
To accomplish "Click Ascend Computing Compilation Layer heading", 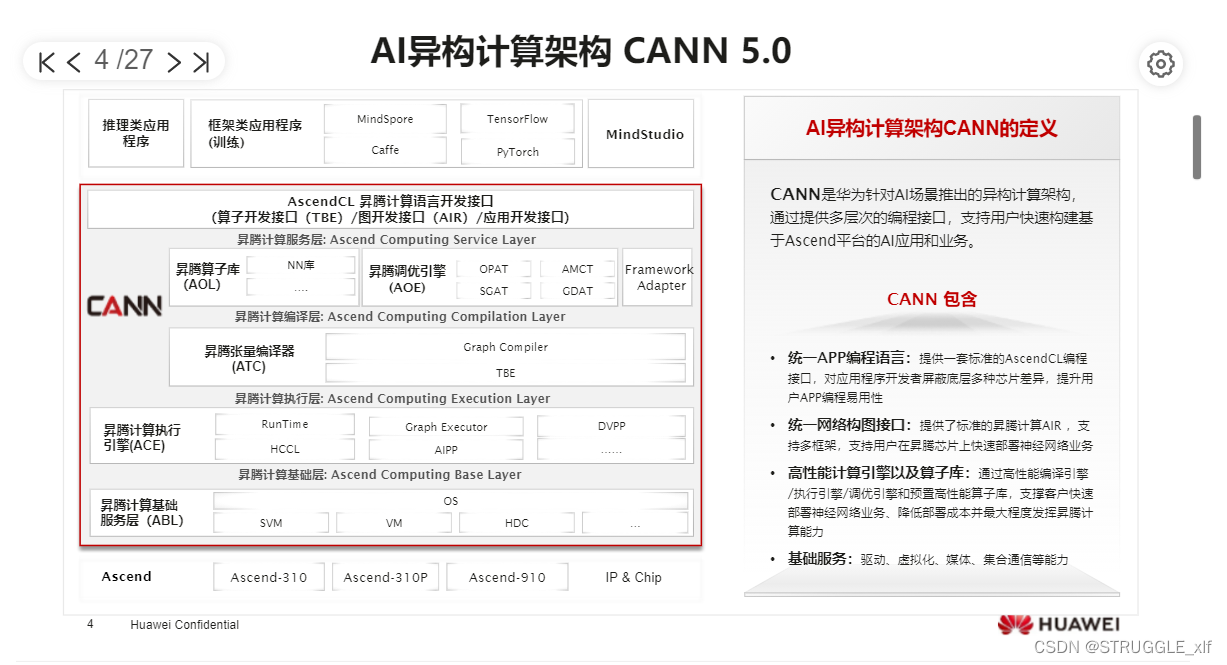I will click(400, 317).
